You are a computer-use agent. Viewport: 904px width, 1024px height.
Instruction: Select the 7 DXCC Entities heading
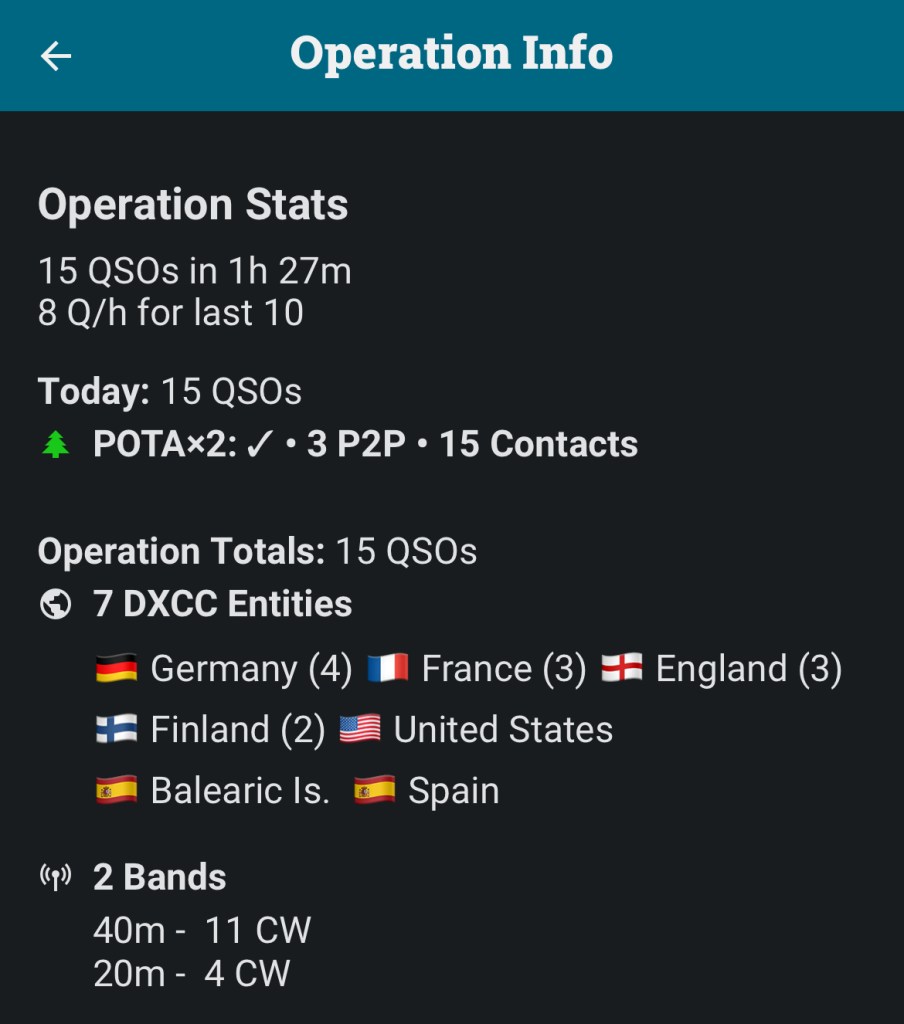coord(222,604)
